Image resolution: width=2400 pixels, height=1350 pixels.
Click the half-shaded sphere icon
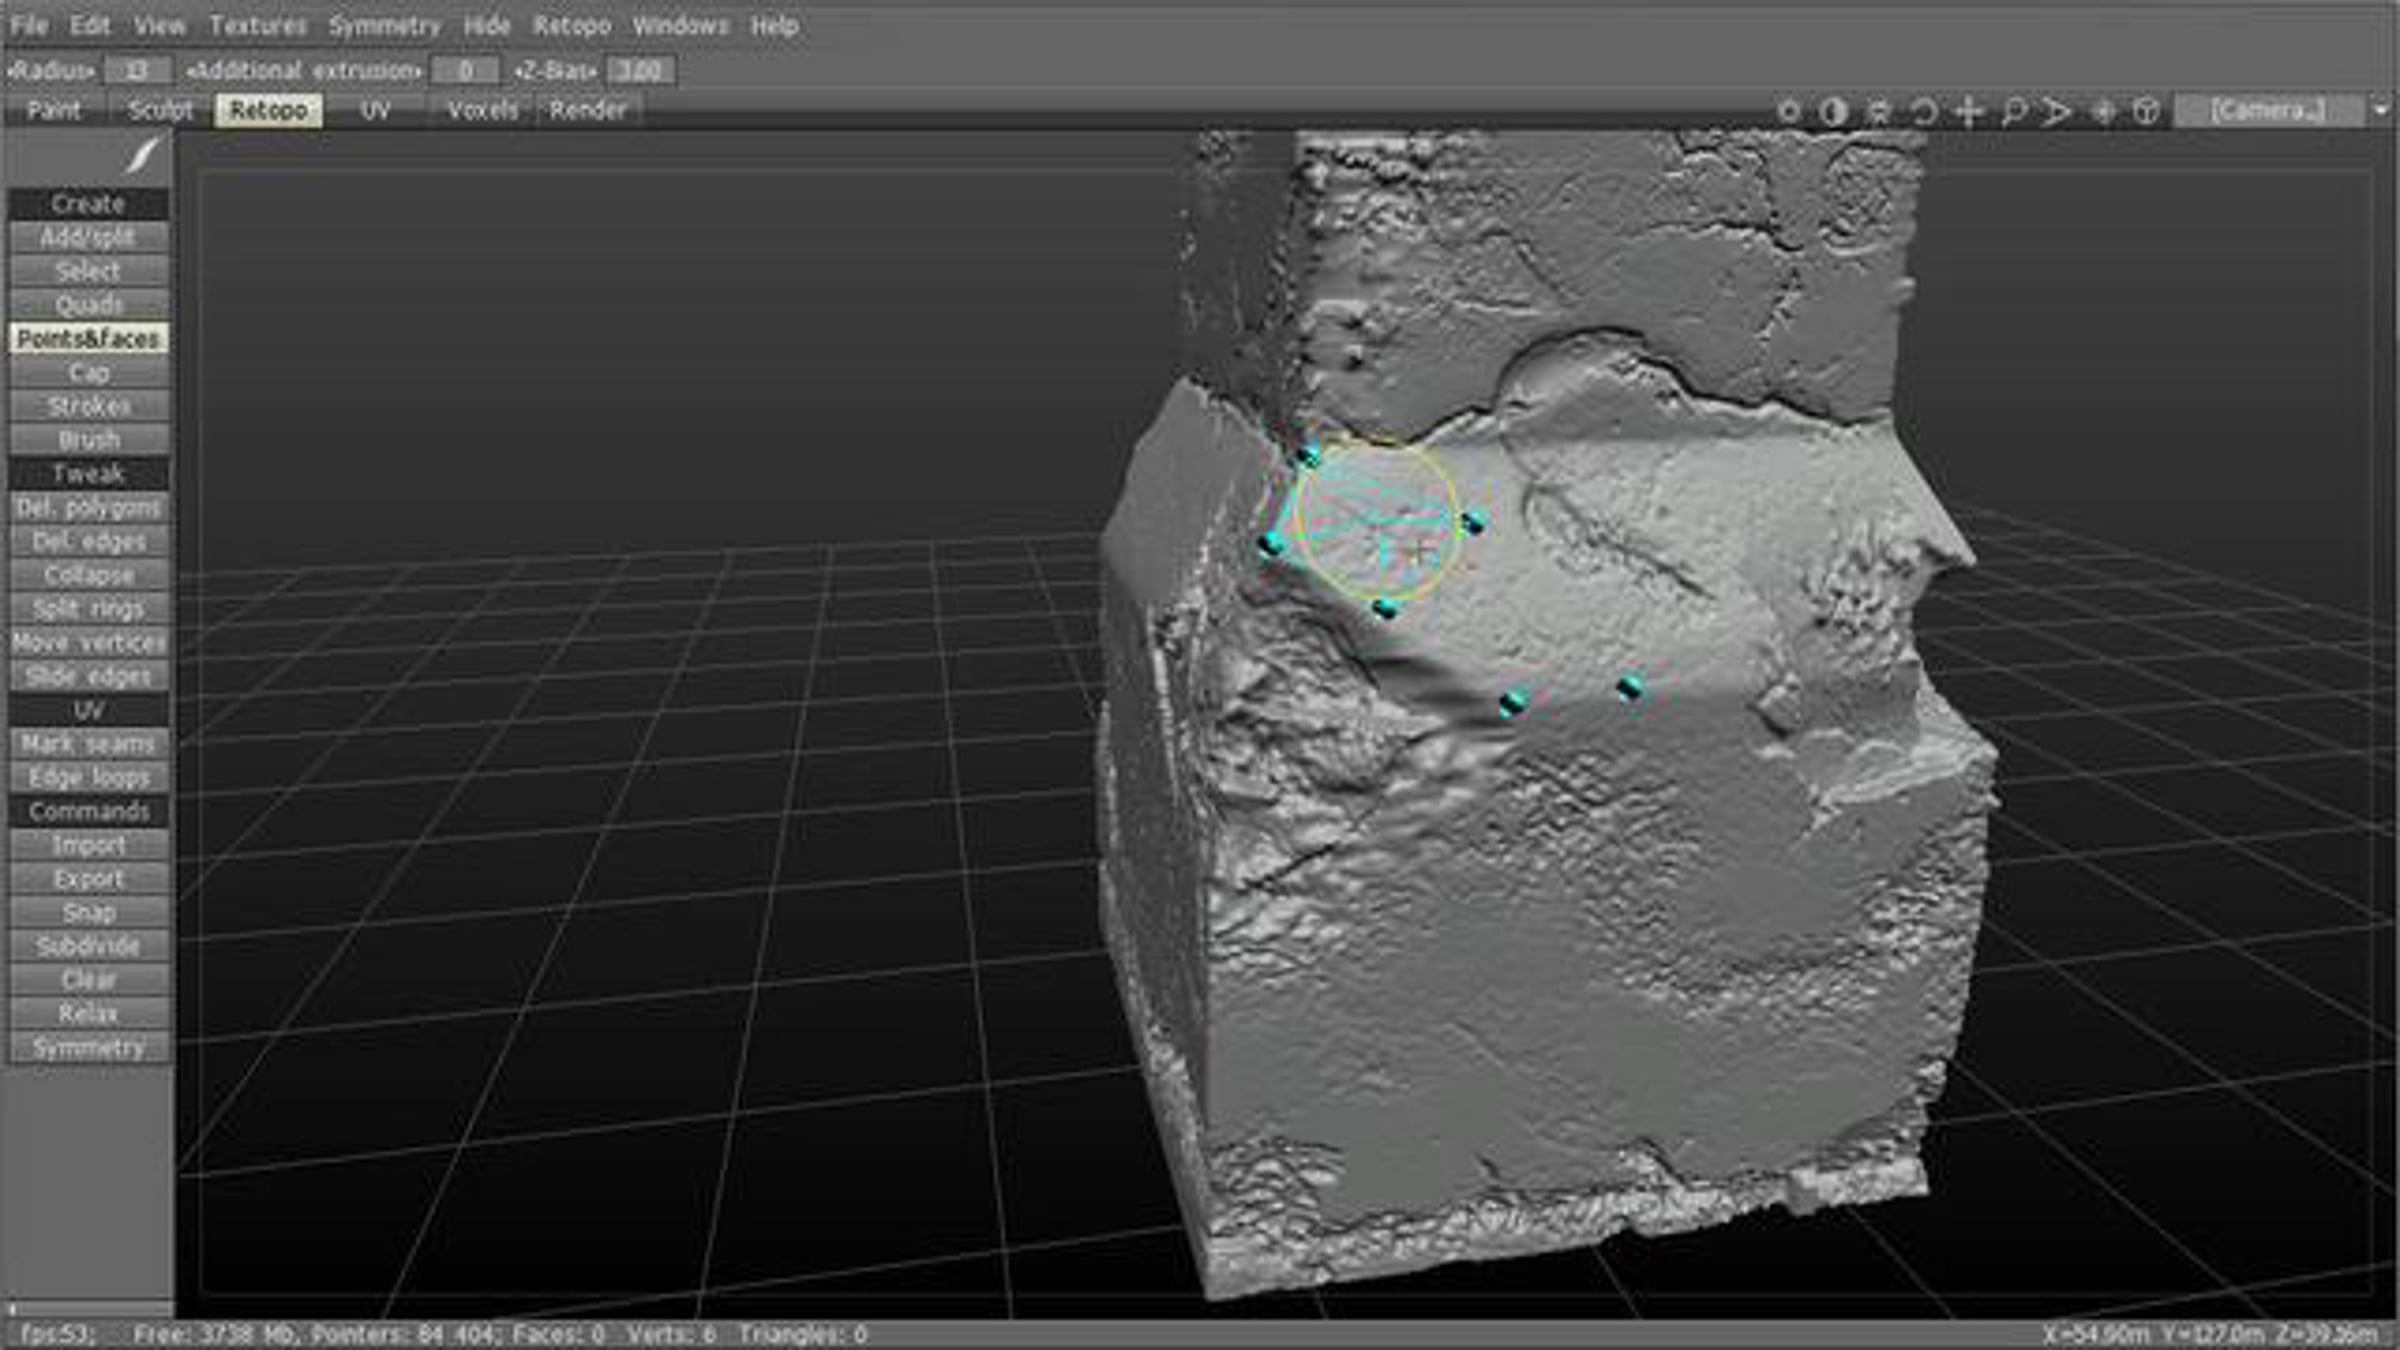click(x=1833, y=111)
